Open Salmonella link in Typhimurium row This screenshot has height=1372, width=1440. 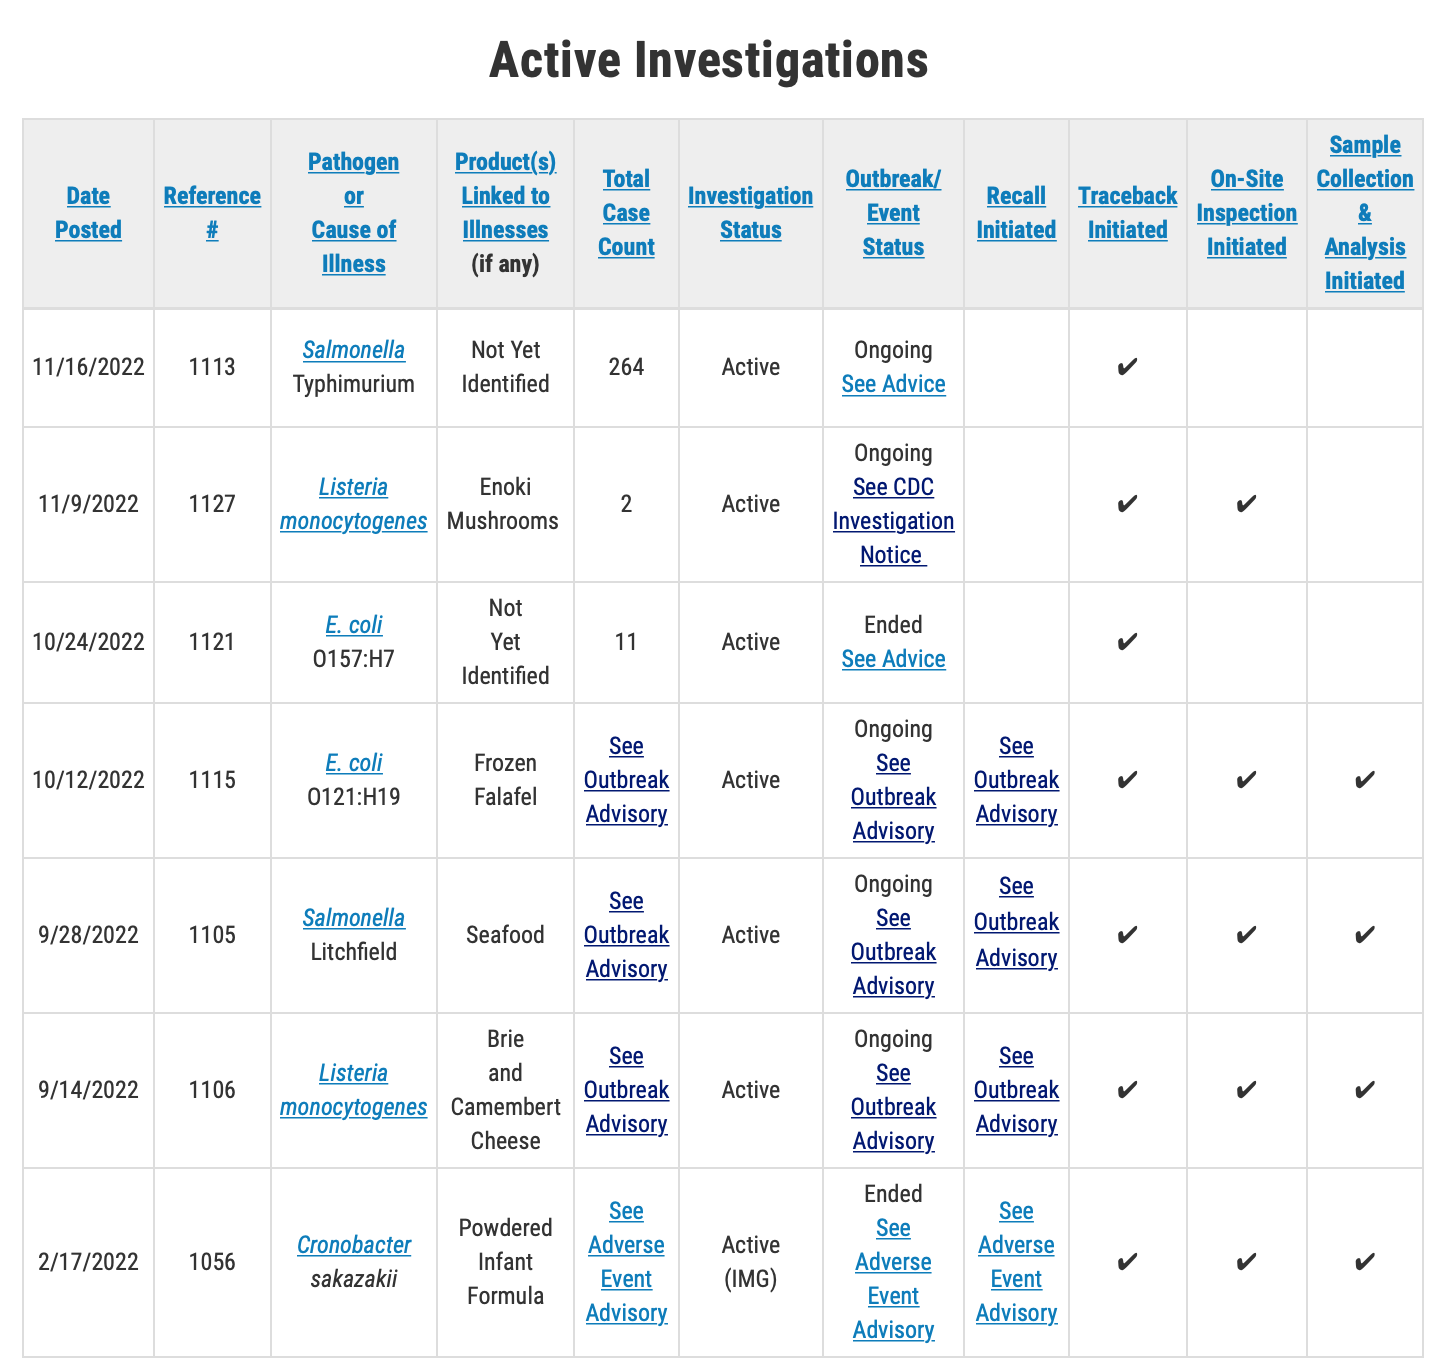pos(353,350)
